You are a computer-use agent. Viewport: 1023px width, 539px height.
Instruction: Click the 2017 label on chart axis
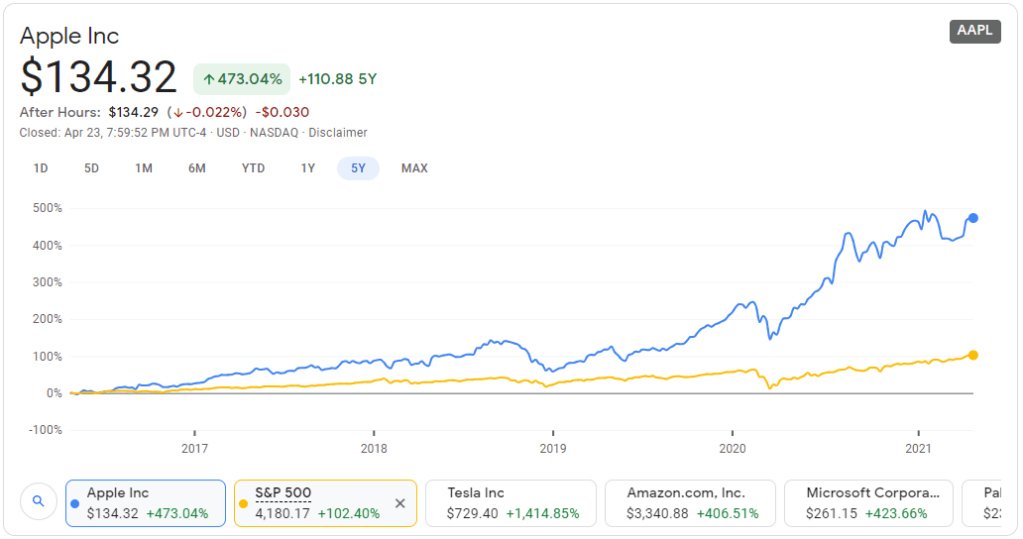coord(194,448)
